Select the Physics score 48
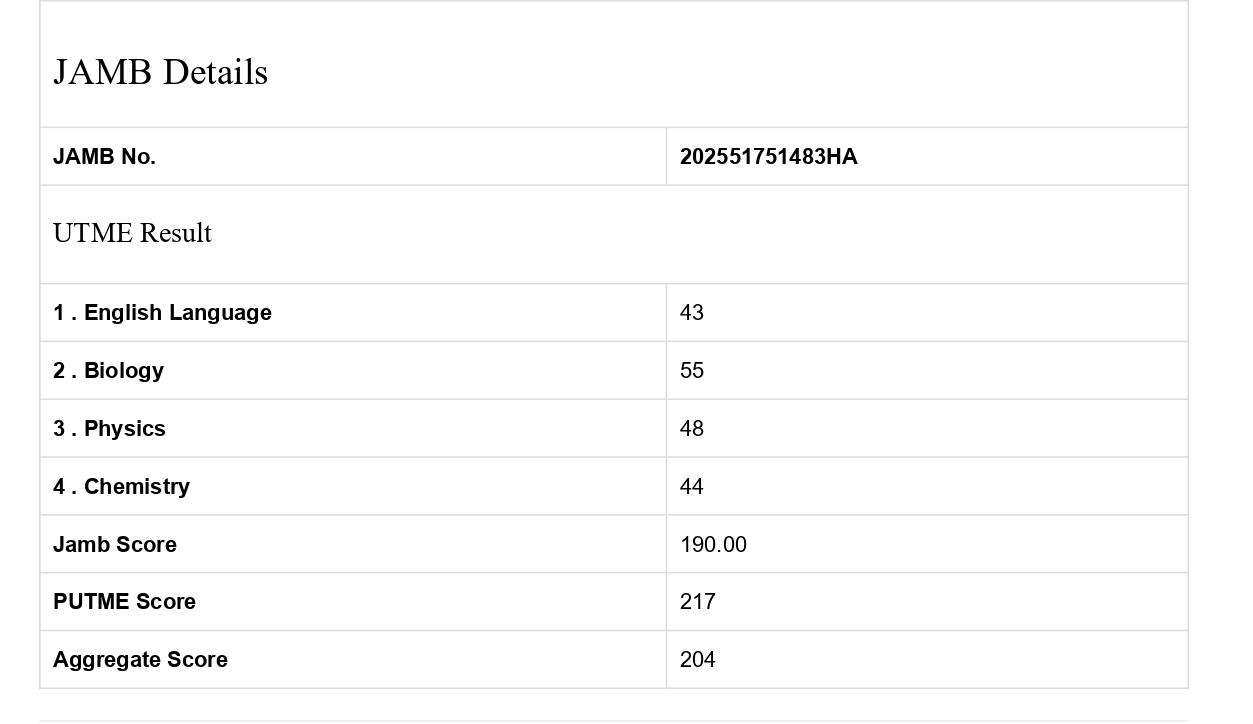This screenshot has width=1253, height=724. click(691, 429)
